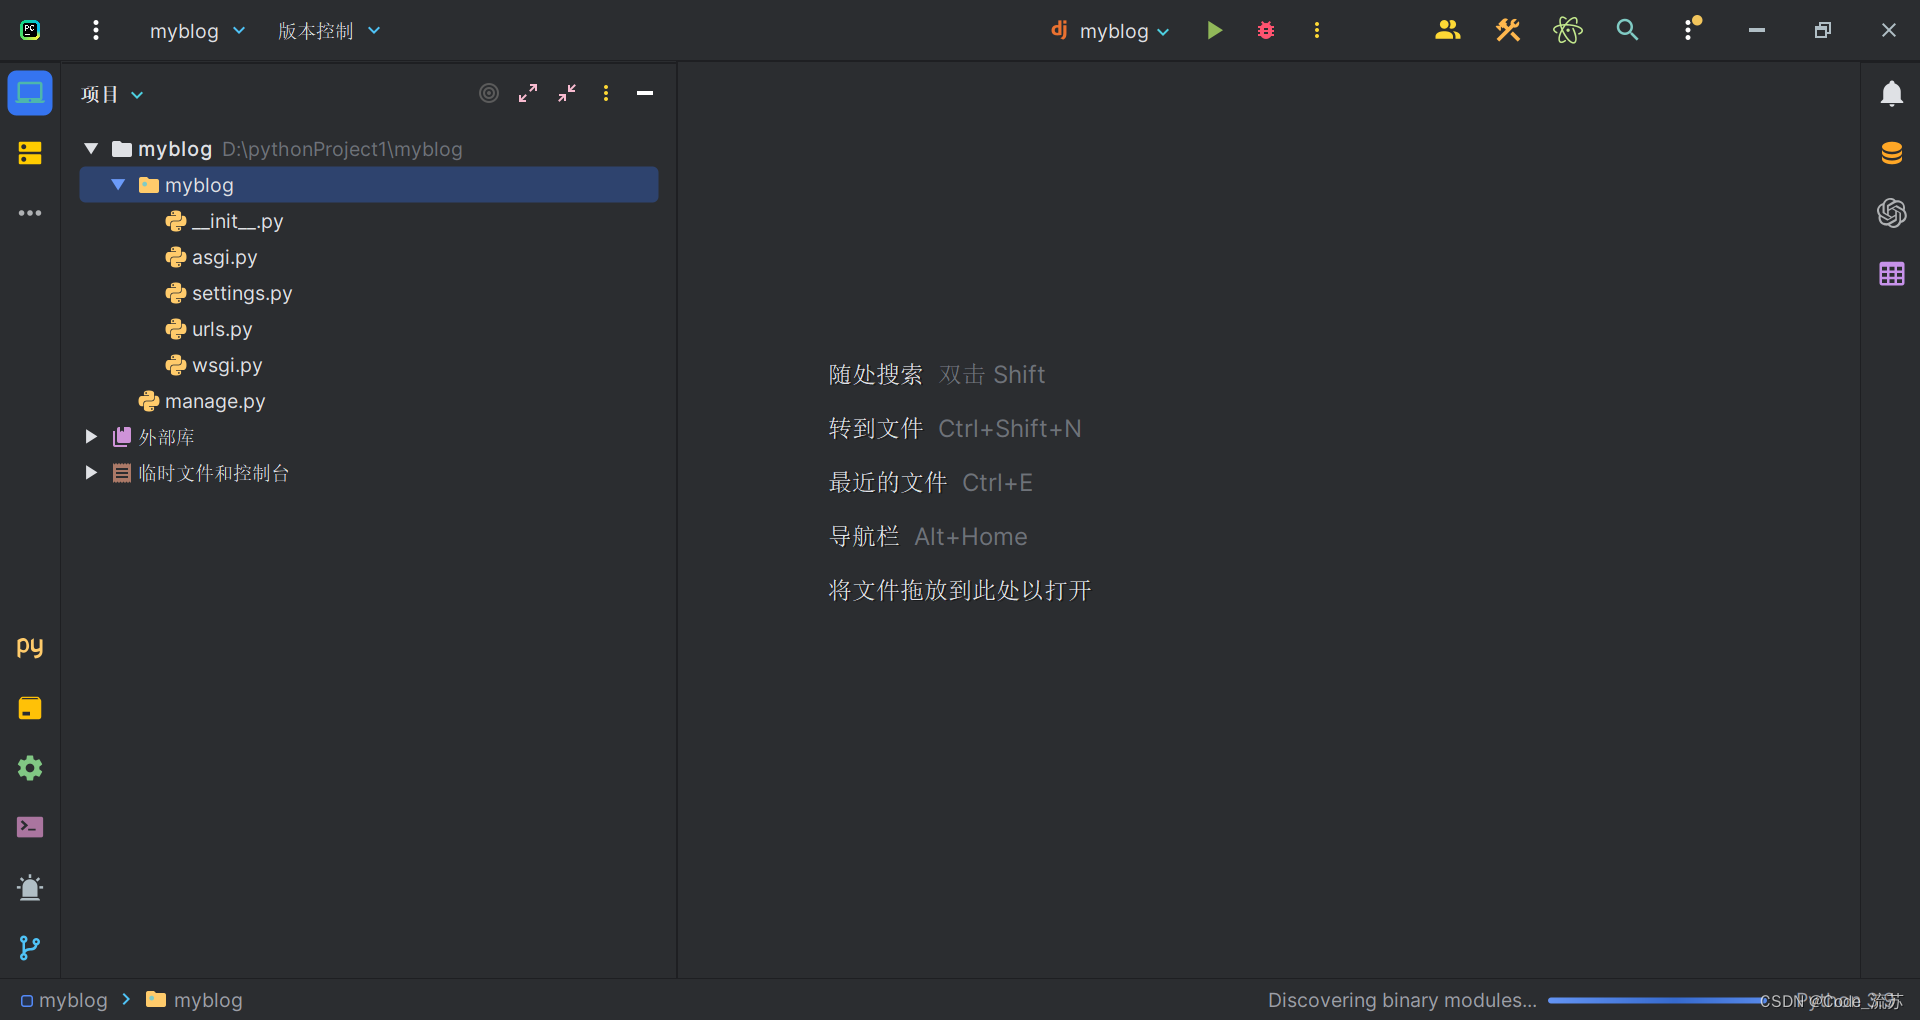Expand the 外部库 node
1920x1020 pixels.
click(91, 437)
